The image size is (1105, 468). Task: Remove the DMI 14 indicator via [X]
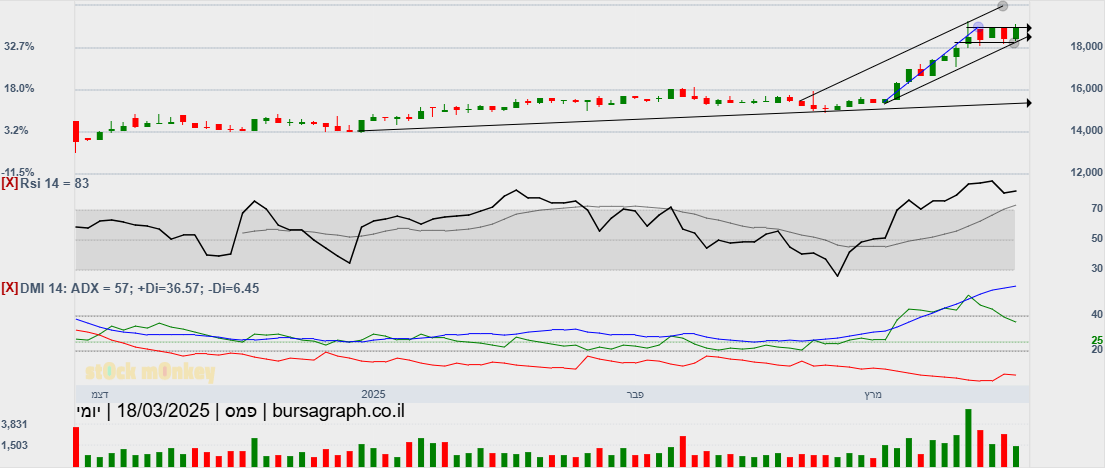click(x=11, y=288)
